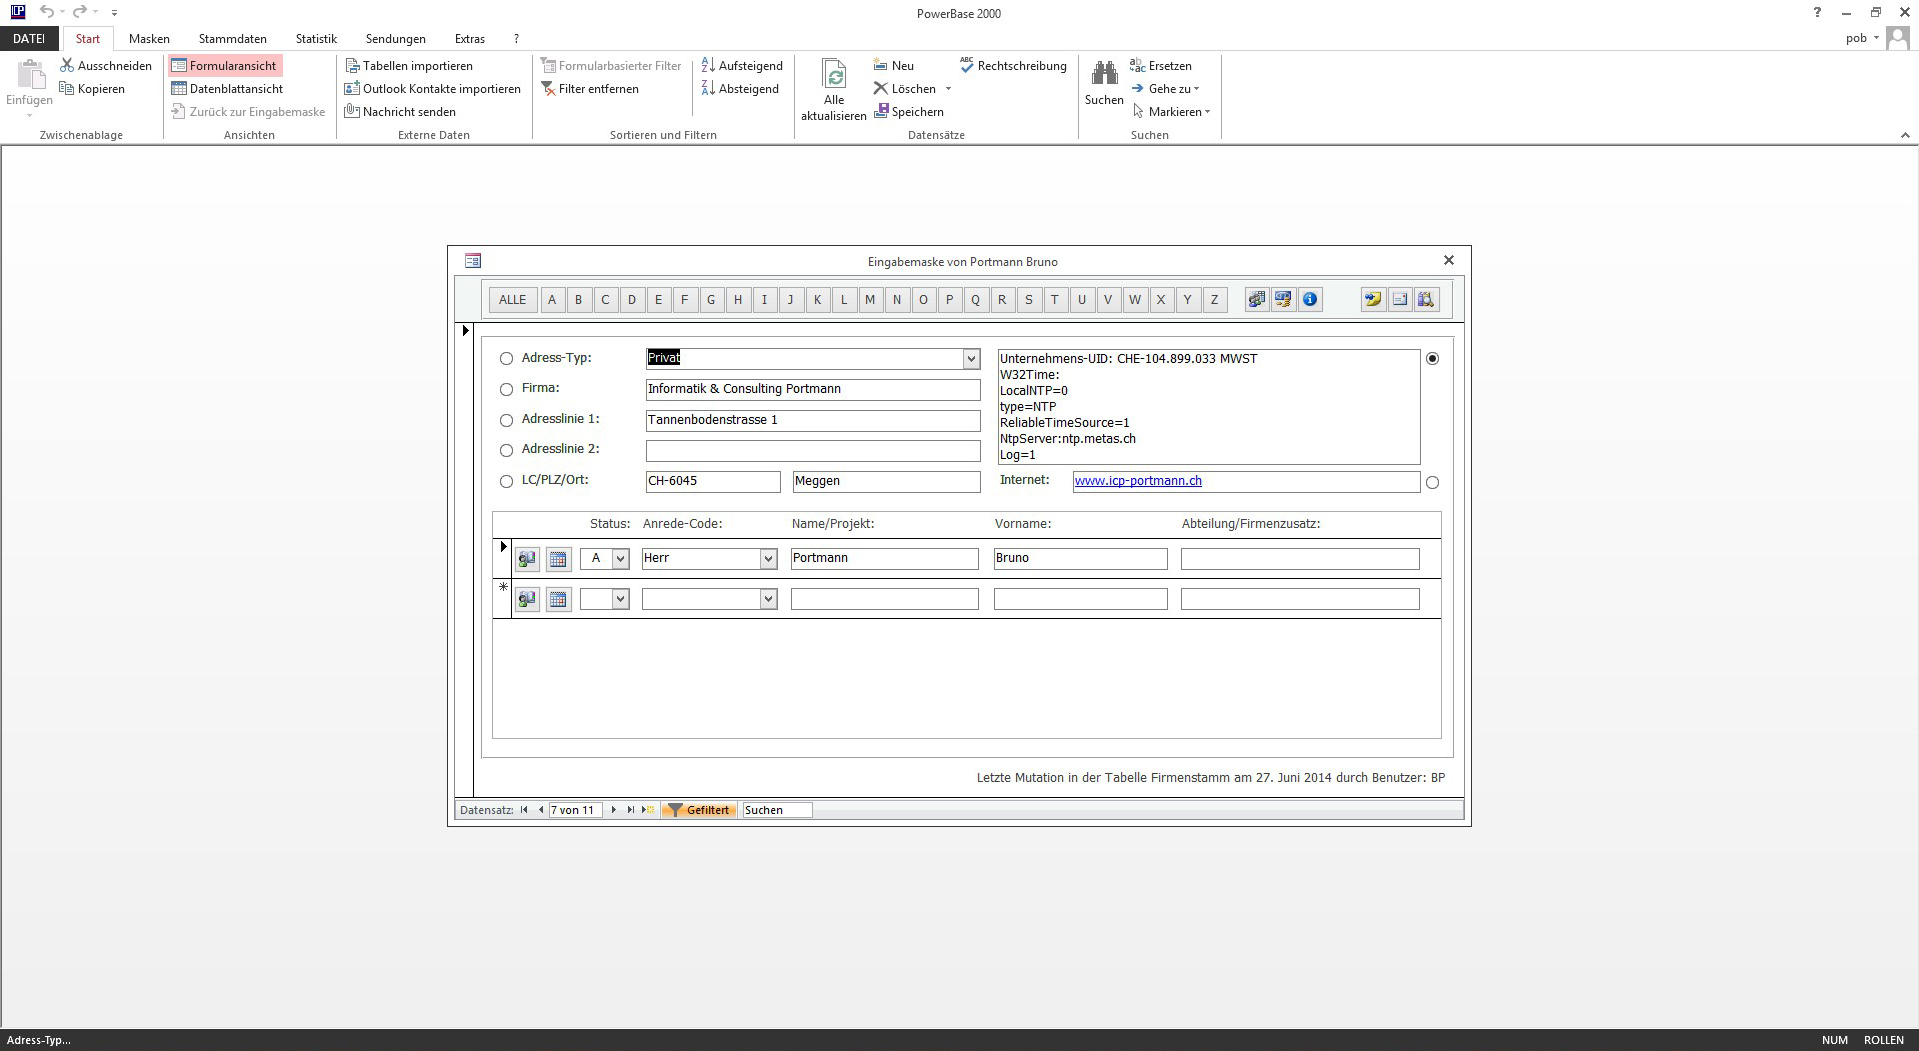Filter records by ALLE button

coord(512,300)
